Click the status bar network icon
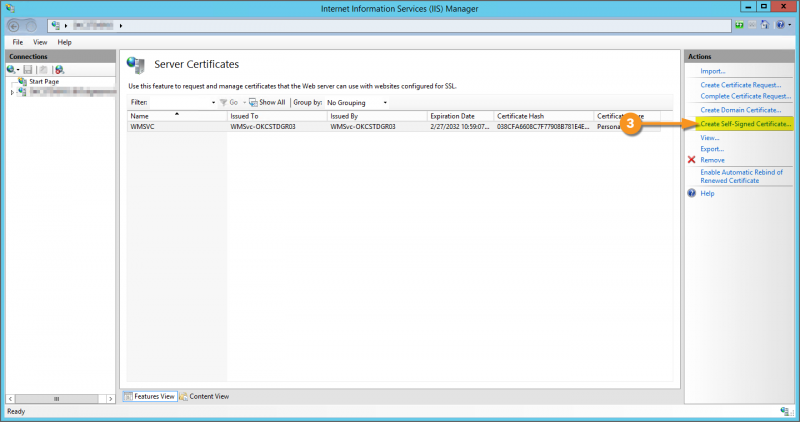Image resolution: width=800 pixels, height=422 pixels. pos(786,411)
